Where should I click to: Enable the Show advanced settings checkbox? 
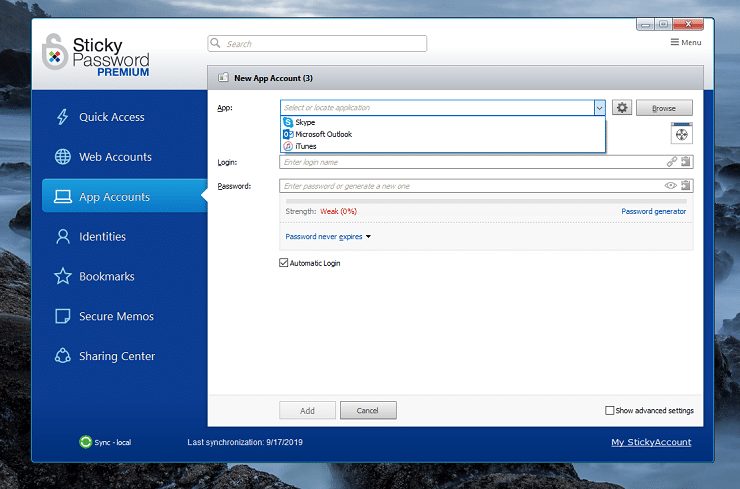[x=610, y=410]
